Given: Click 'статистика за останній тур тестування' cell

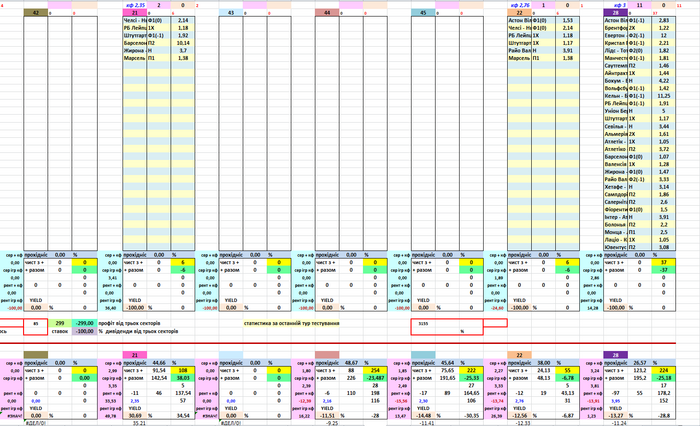Looking at the screenshot, I should 292,323.
